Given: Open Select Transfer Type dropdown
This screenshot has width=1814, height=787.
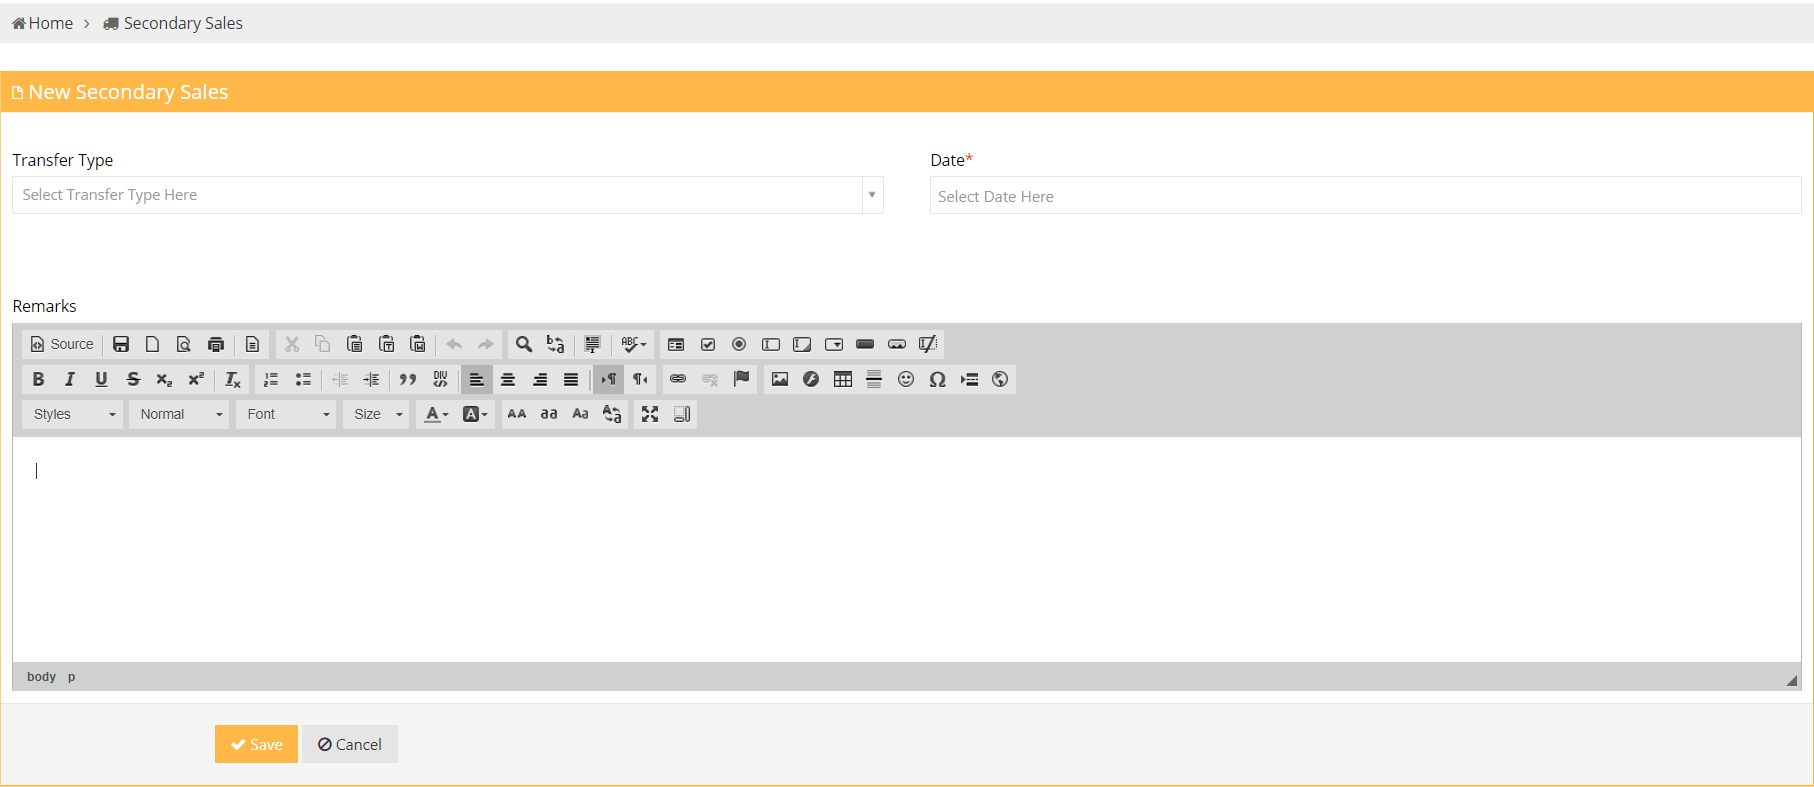Looking at the screenshot, I should coord(448,195).
